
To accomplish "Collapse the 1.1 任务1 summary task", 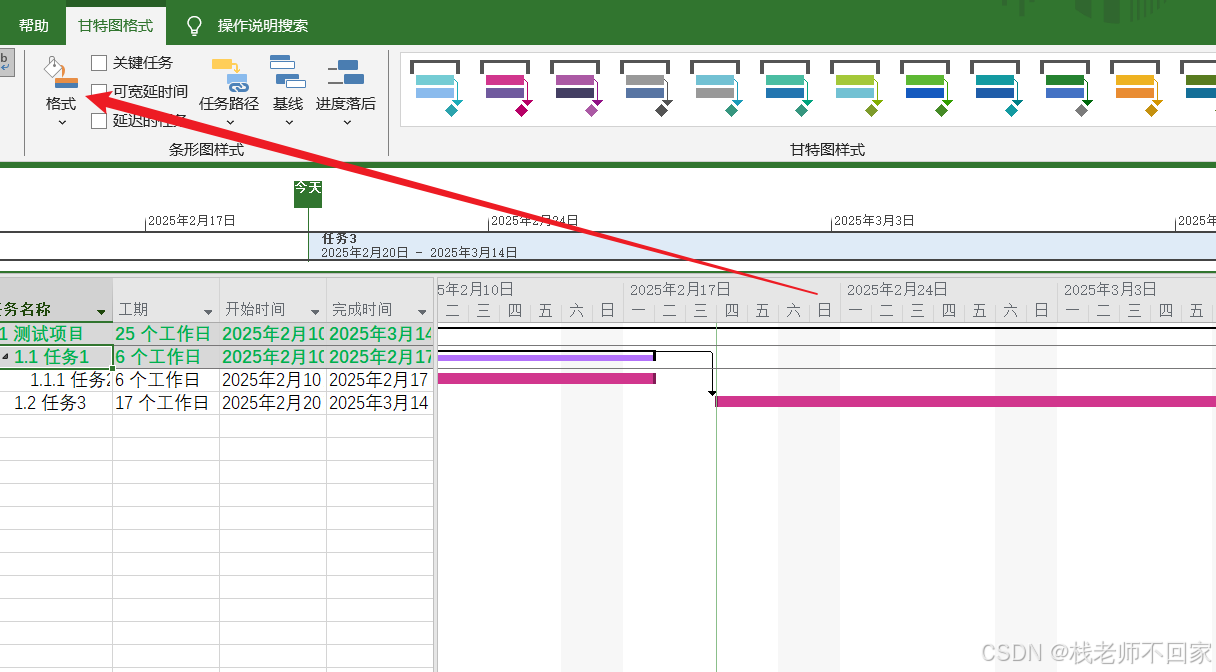I will click(x=5, y=357).
